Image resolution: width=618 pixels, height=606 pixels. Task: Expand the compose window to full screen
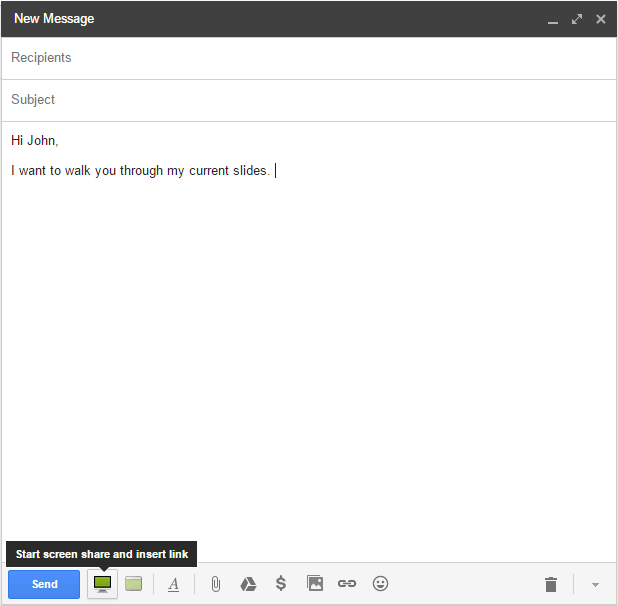(577, 19)
